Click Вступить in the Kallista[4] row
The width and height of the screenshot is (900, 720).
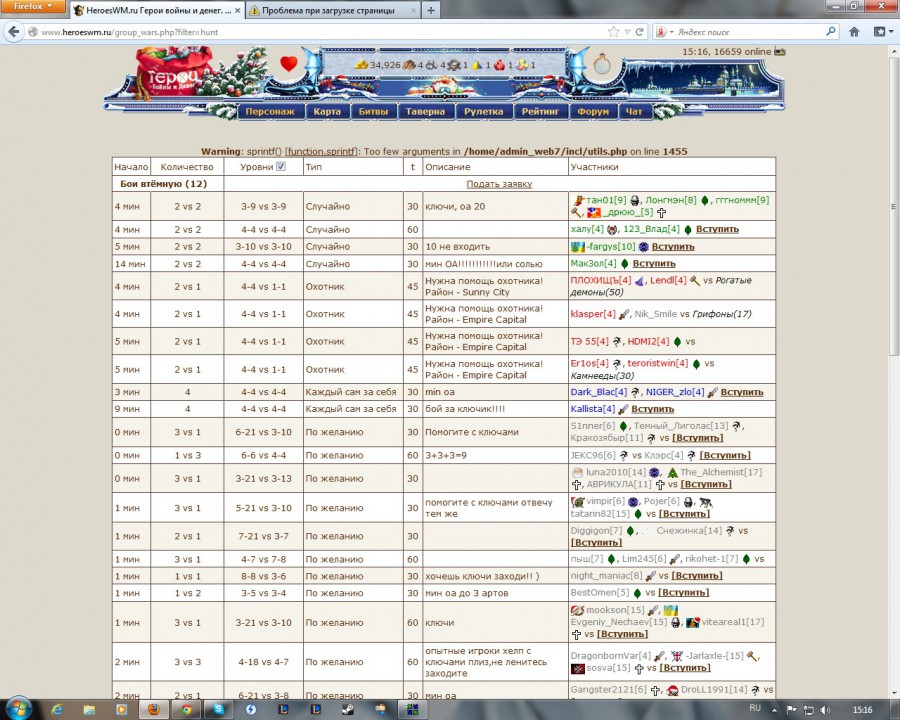coord(653,409)
